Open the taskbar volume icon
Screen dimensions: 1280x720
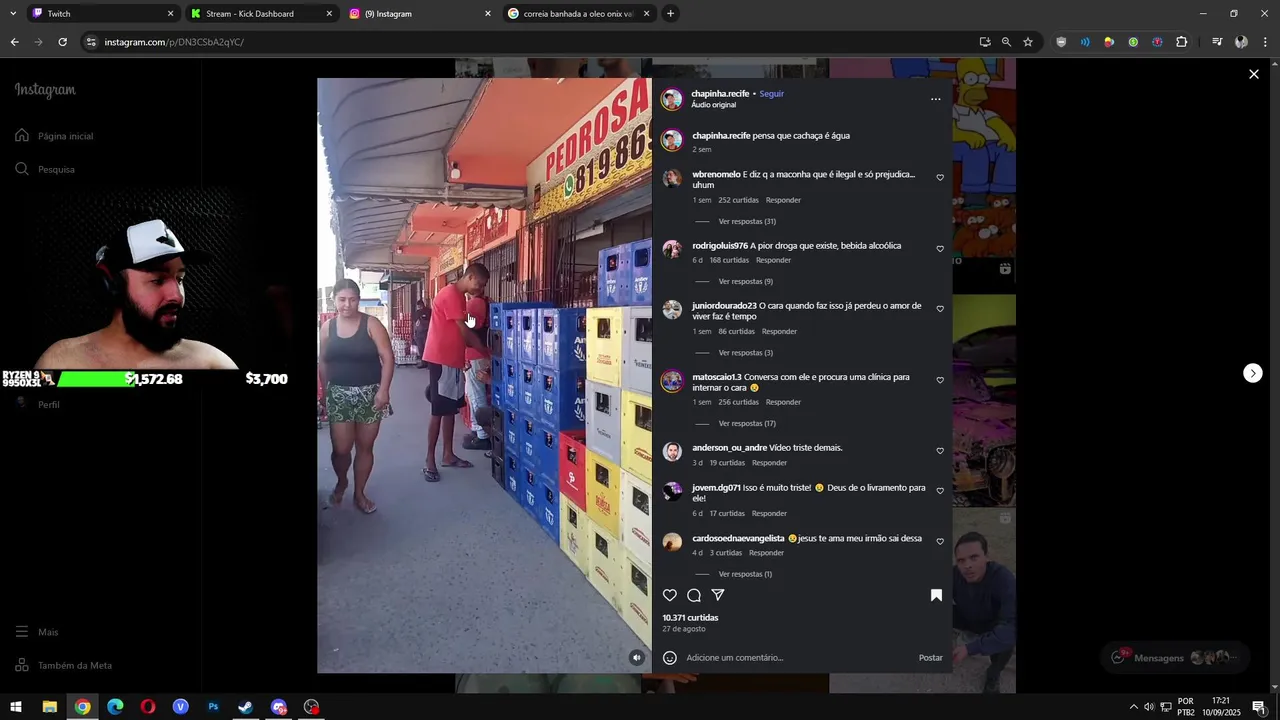1149,707
